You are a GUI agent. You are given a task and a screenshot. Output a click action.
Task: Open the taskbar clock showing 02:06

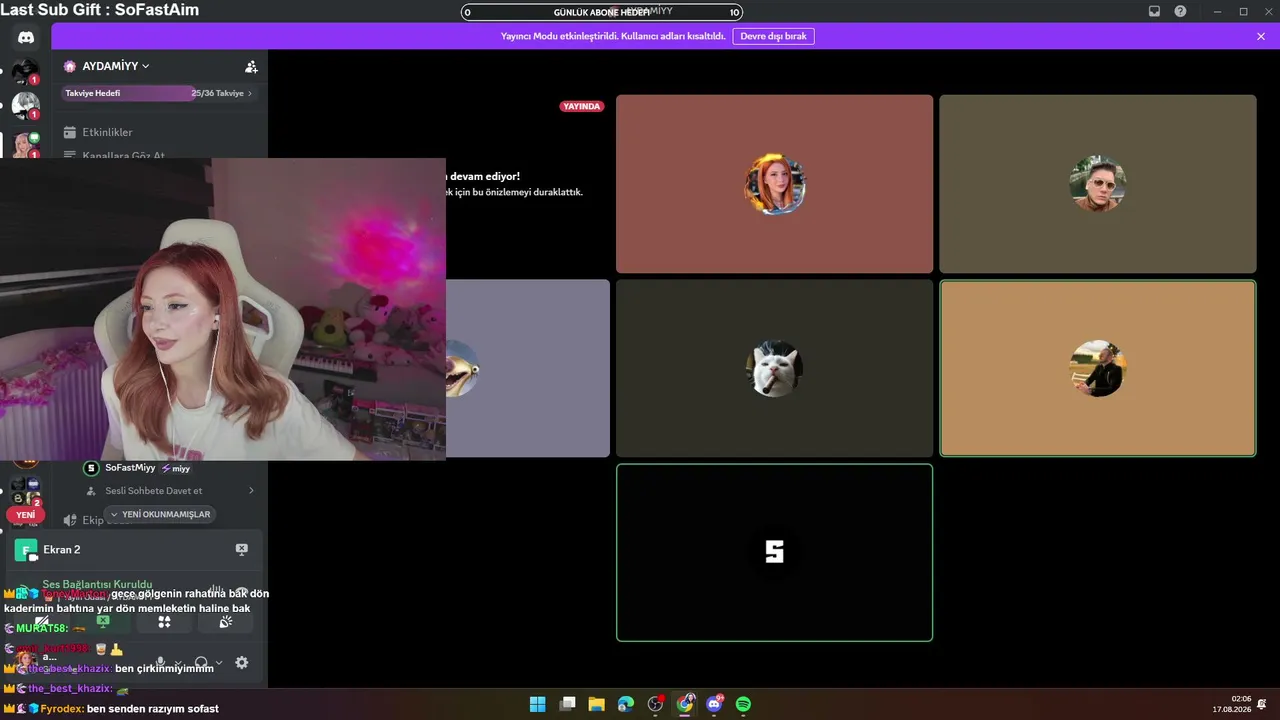click(1231, 704)
